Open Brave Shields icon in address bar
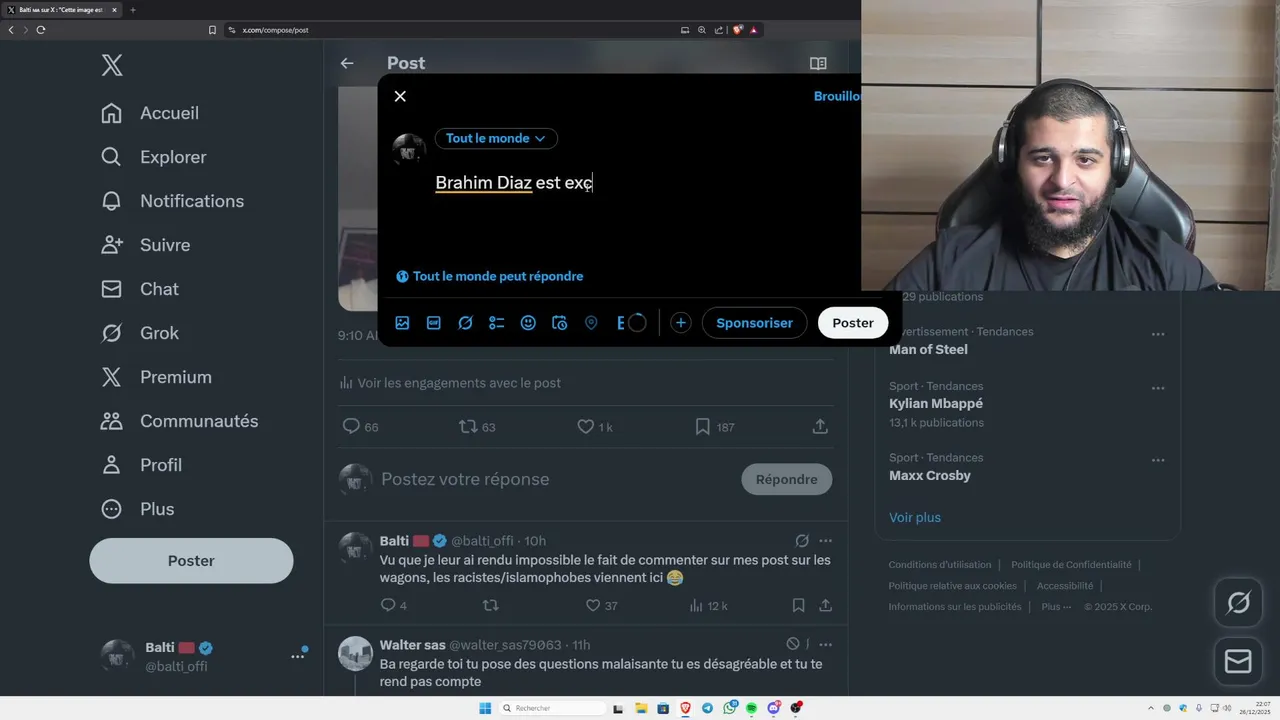 pos(738,30)
